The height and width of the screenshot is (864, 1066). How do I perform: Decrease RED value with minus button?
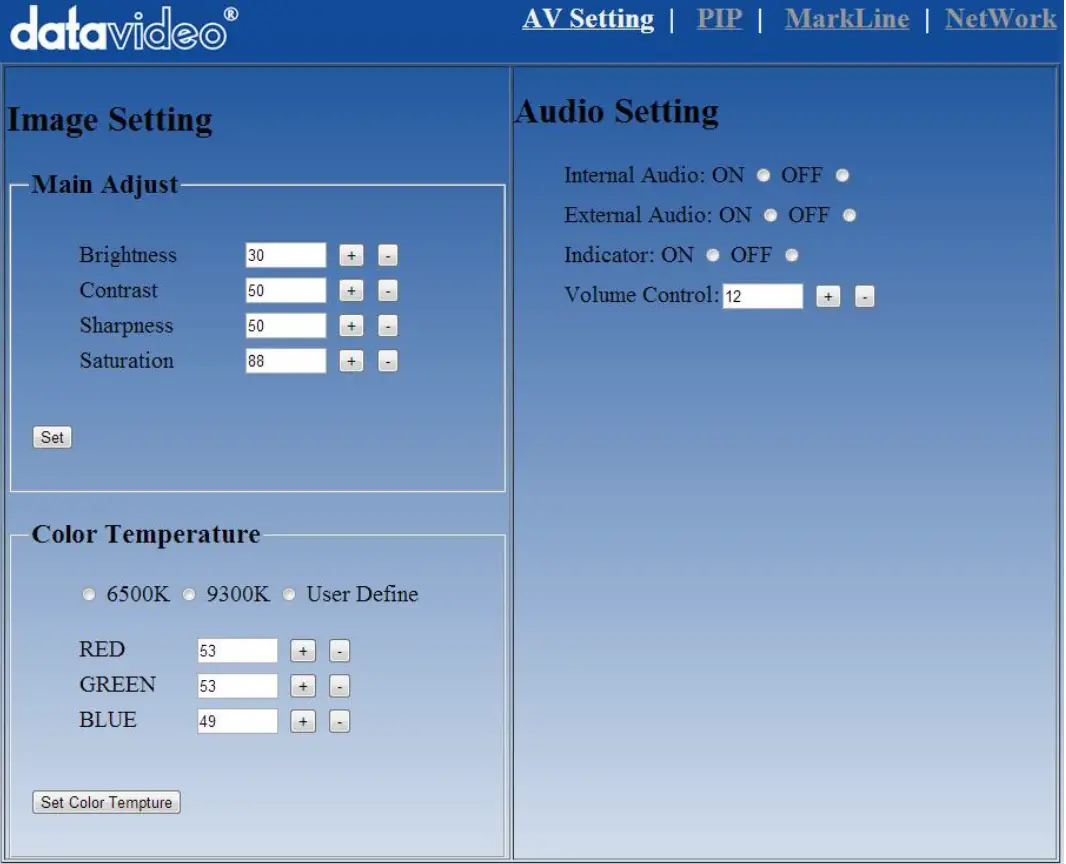click(x=339, y=651)
